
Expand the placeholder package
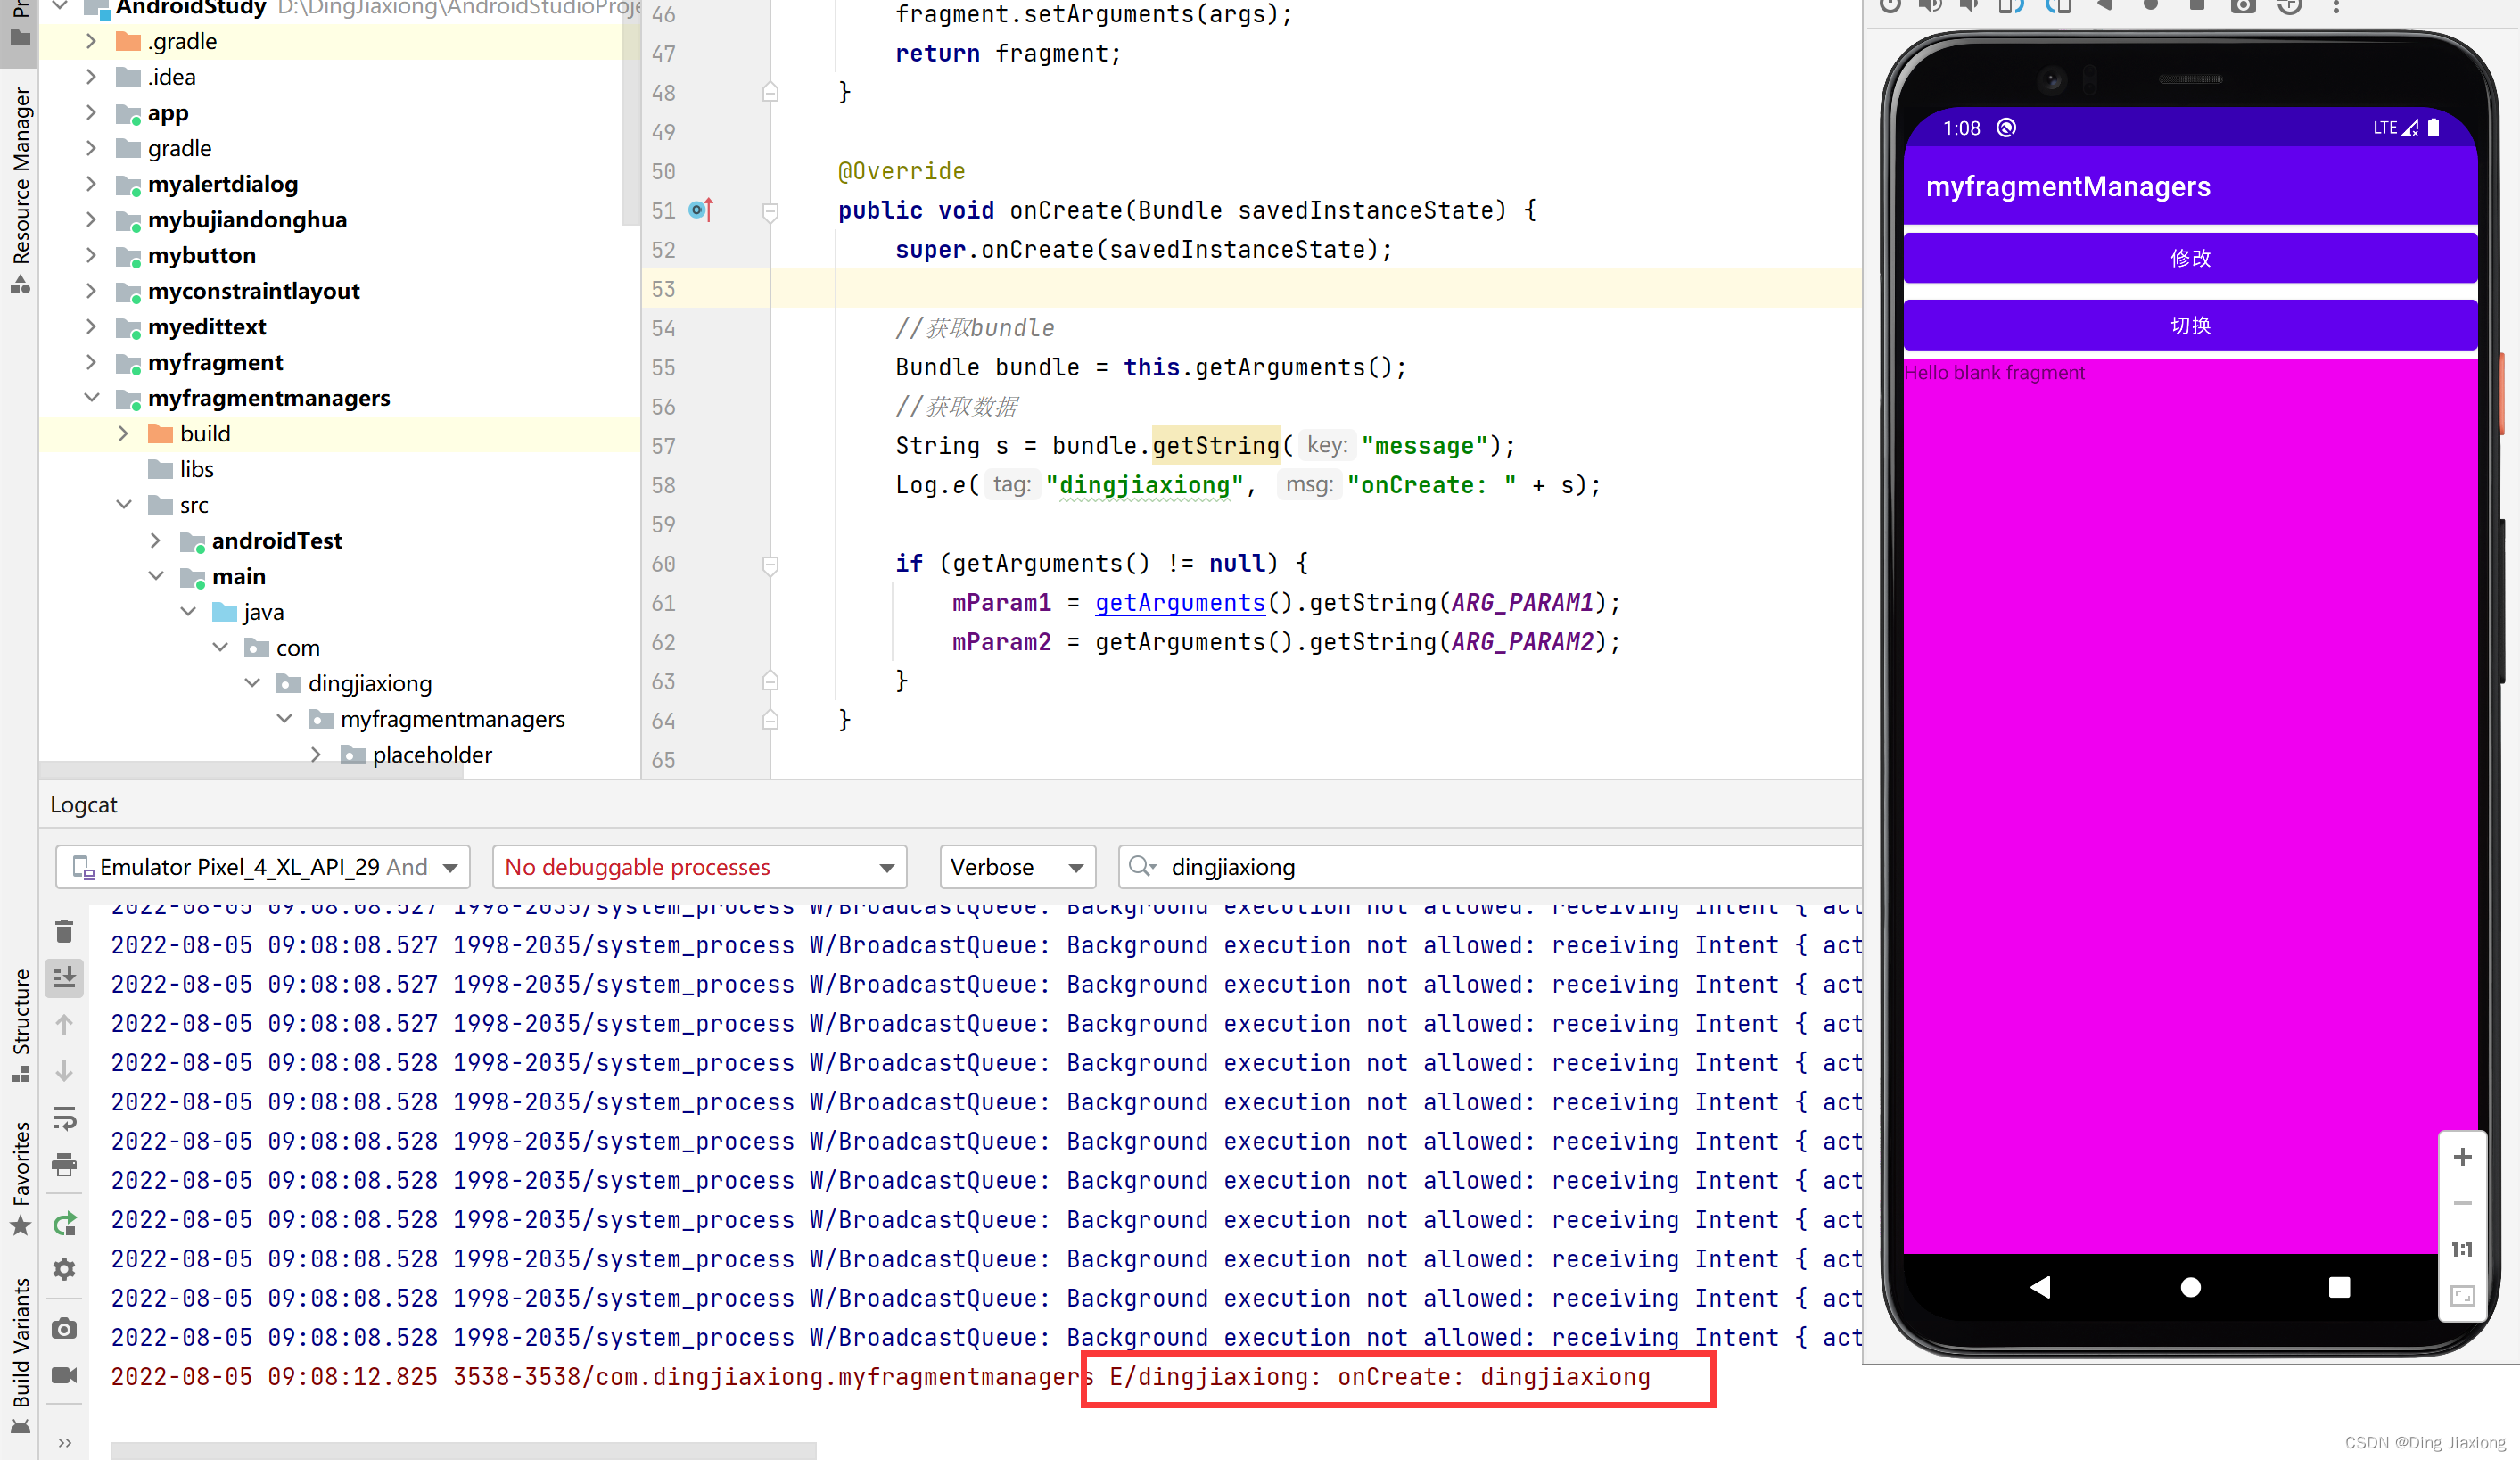coord(315,755)
